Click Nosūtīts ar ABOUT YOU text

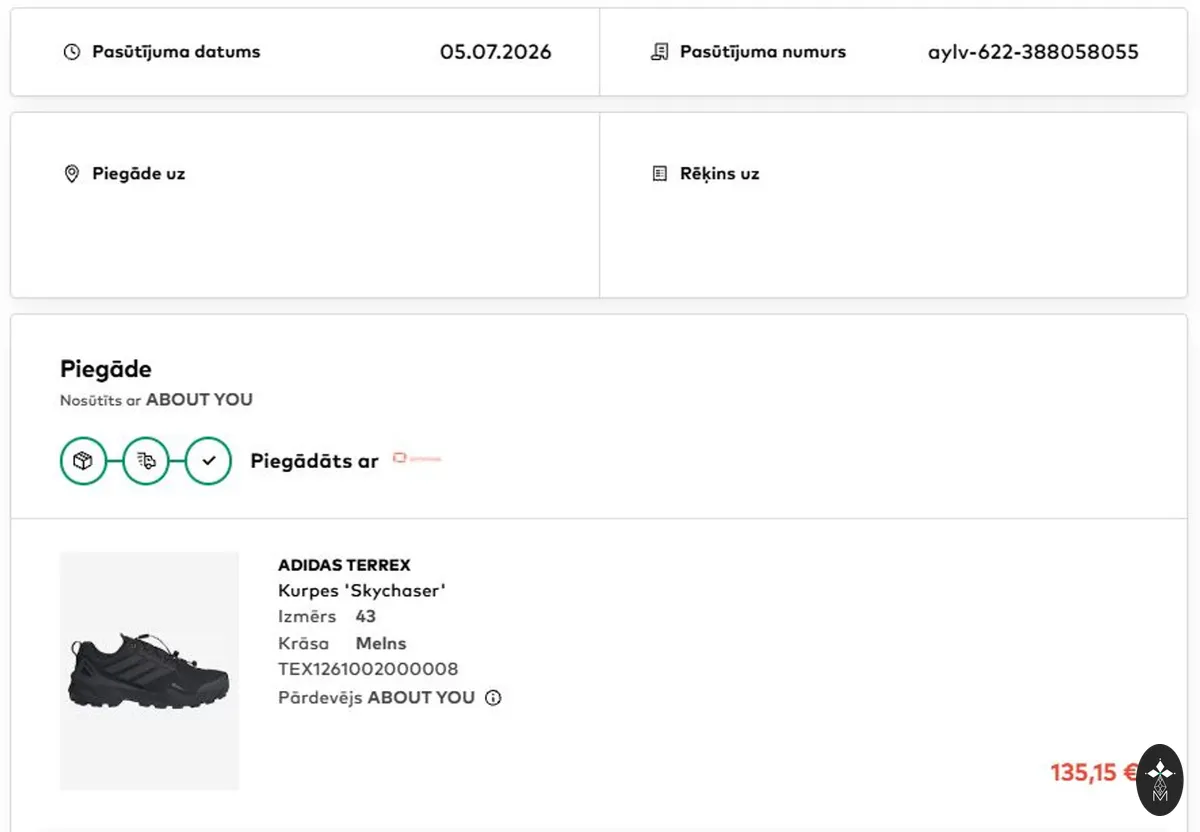point(156,400)
